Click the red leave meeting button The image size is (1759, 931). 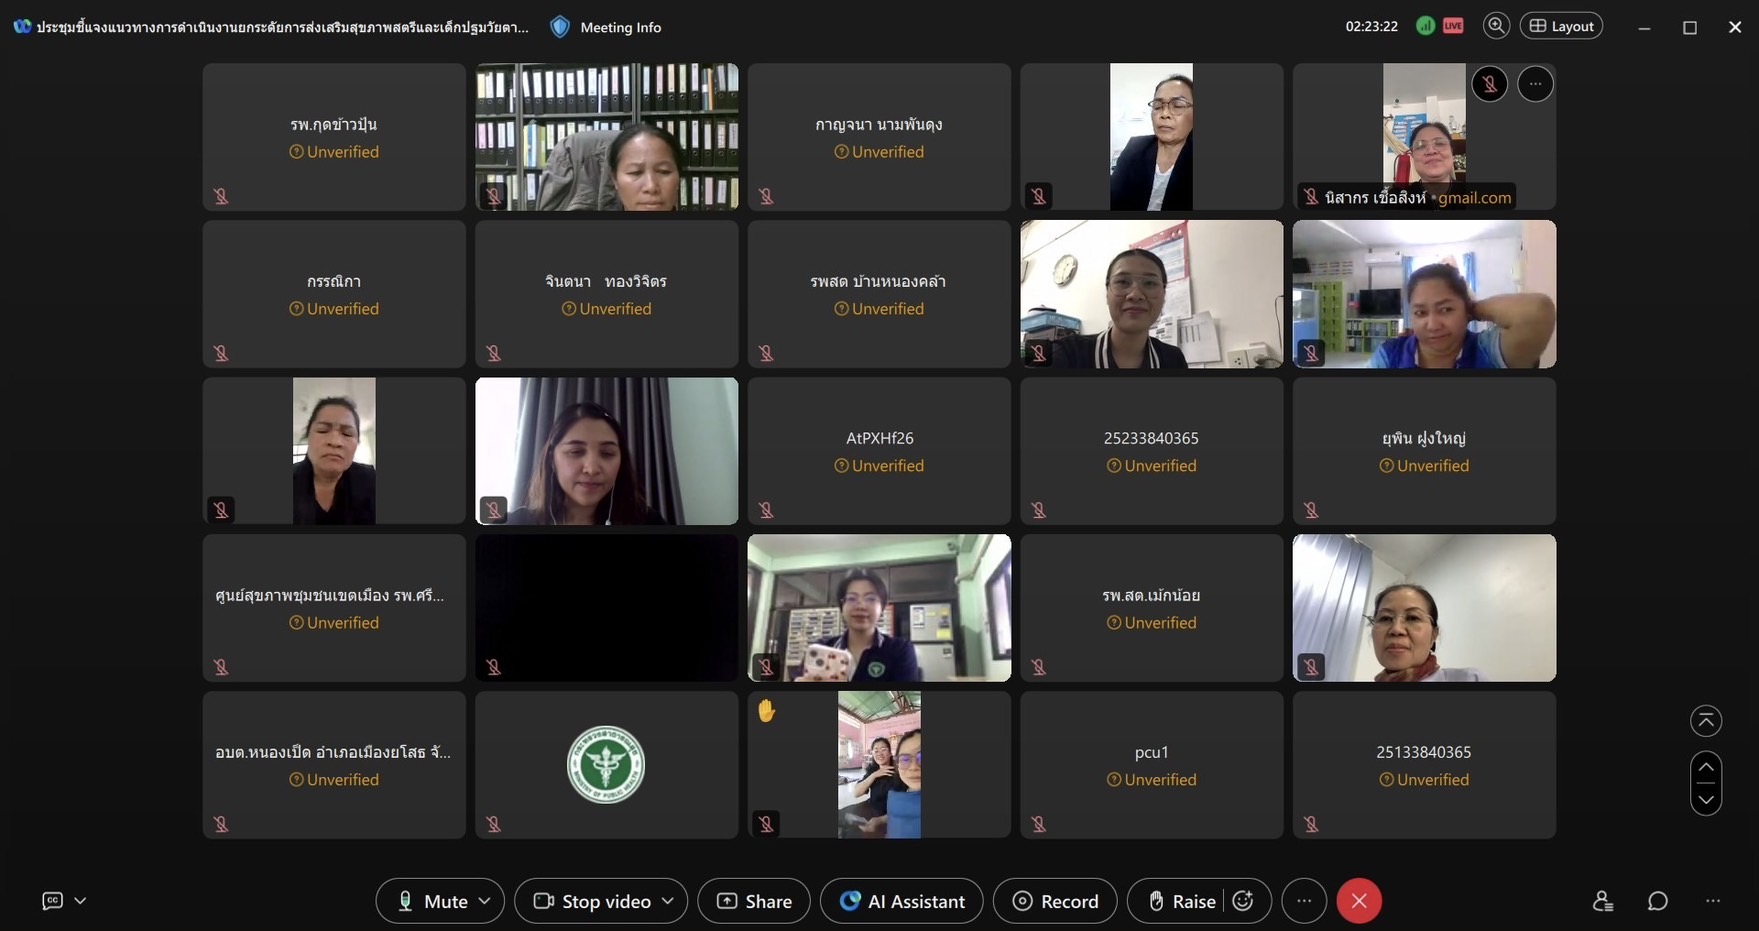click(x=1359, y=901)
